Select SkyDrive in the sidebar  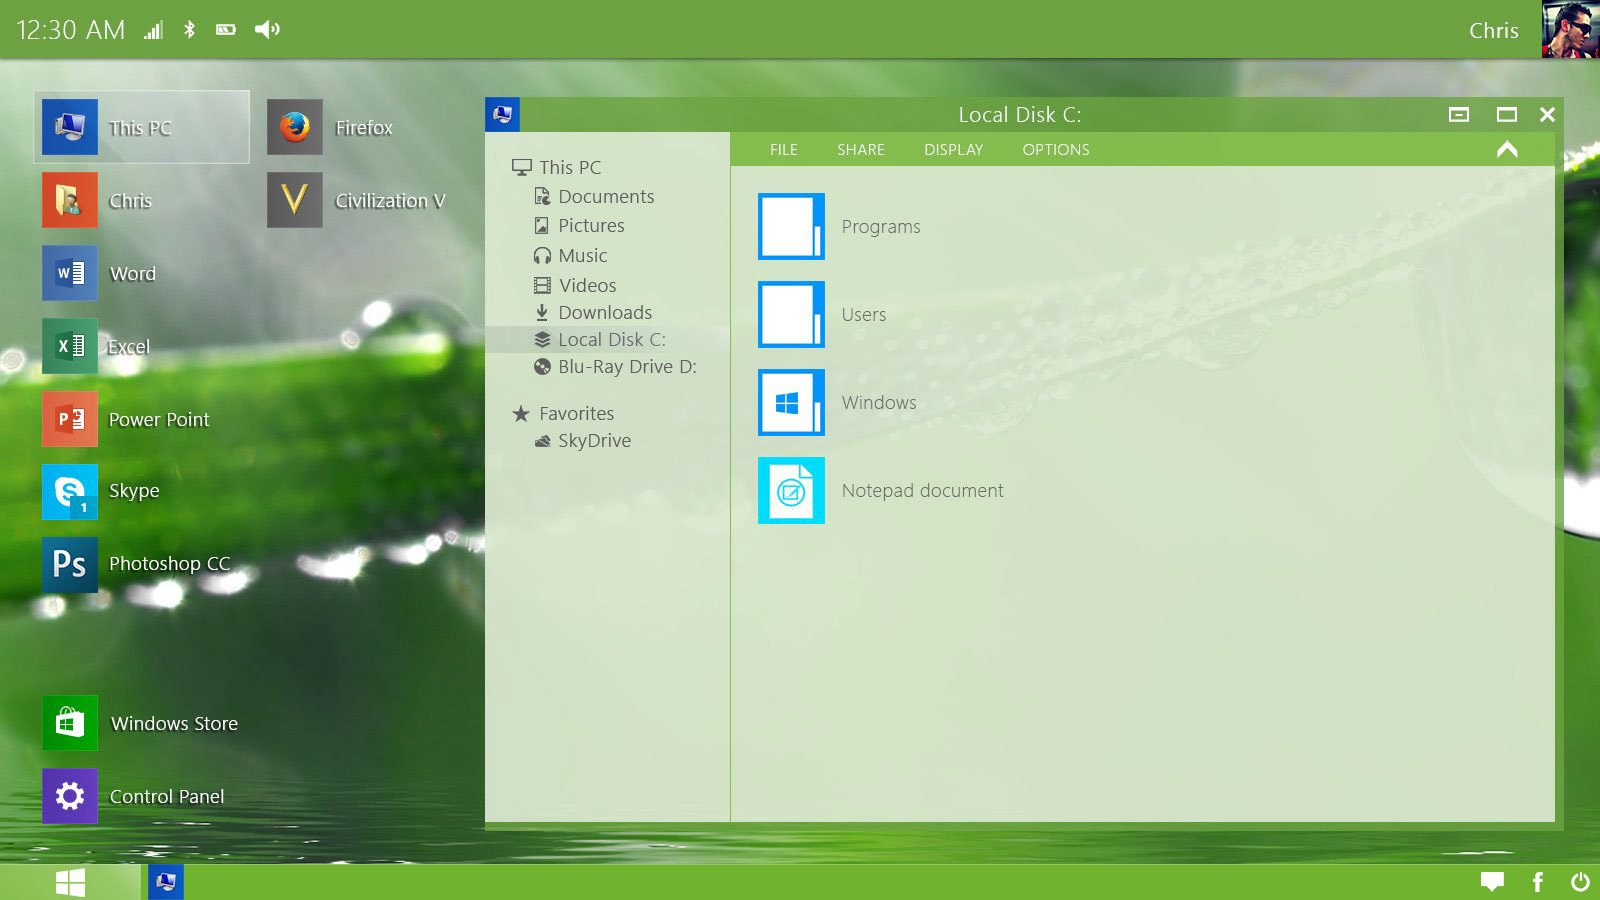(x=583, y=440)
